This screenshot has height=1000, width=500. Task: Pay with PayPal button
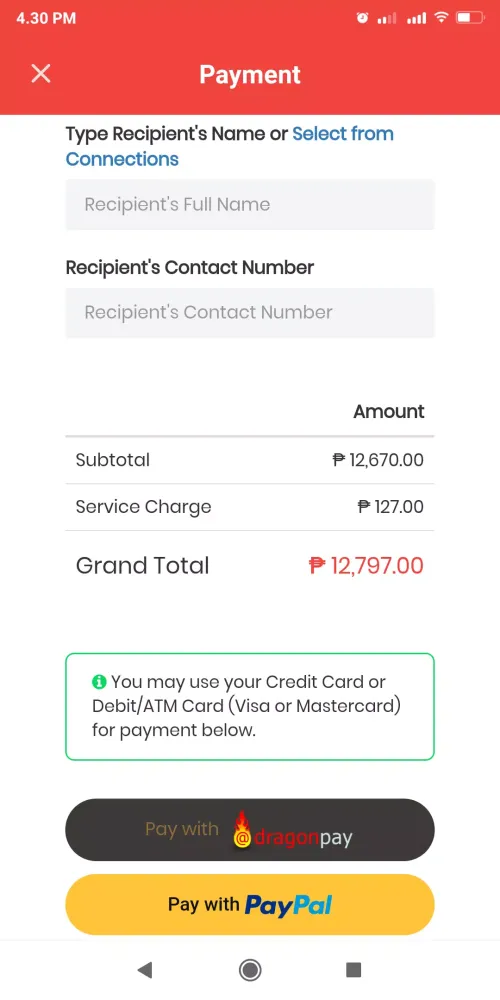(x=250, y=904)
